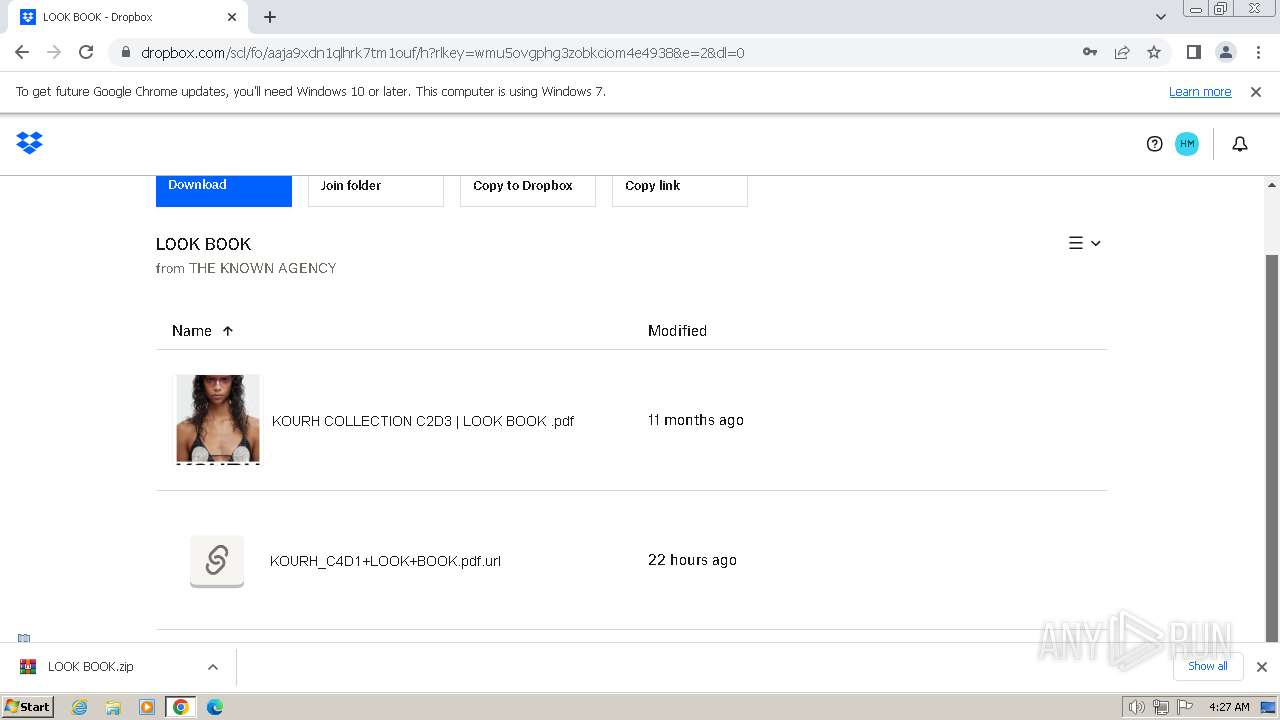This screenshot has height=720, width=1280.
Task: Open KOURH_C4D1+LOOK+BOOK.pdf.url file
Action: pyautogui.click(x=385, y=561)
